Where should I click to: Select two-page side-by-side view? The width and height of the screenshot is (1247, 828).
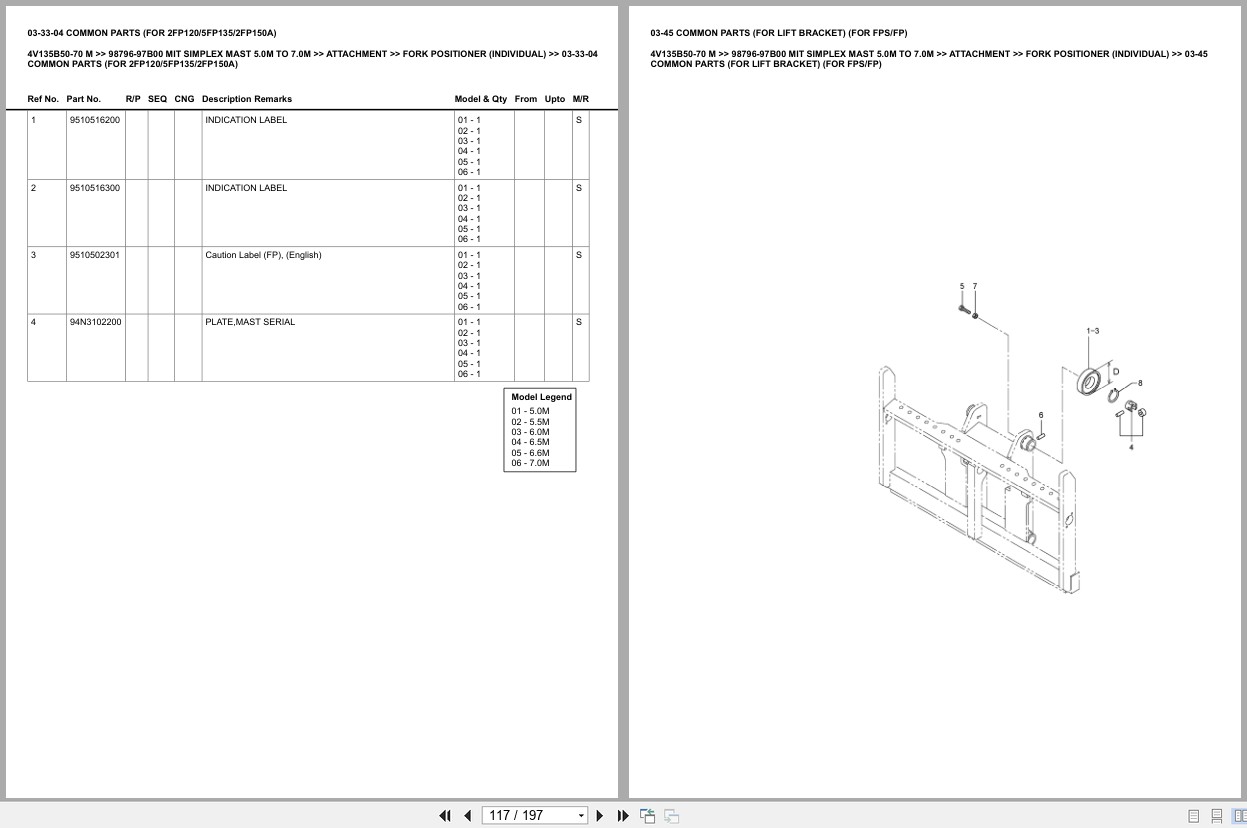tap(1240, 816)
